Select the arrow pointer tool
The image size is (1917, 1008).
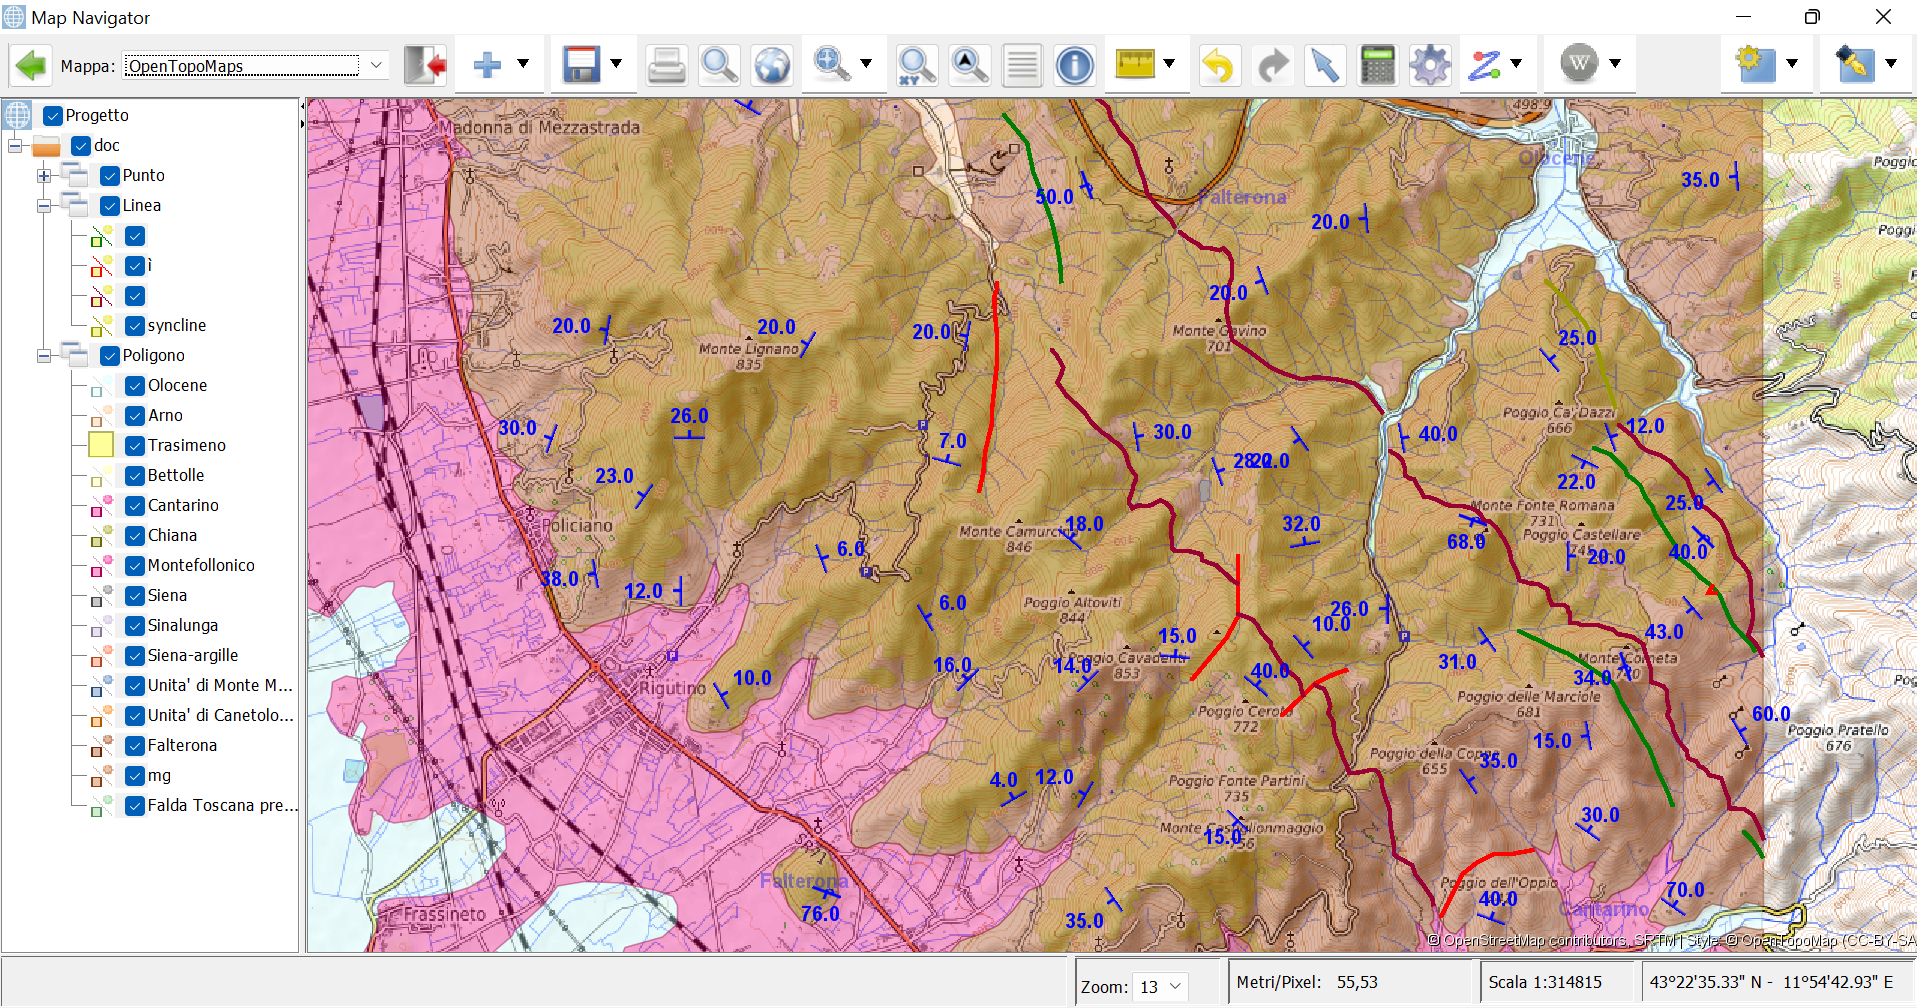tap(1325, 66)
